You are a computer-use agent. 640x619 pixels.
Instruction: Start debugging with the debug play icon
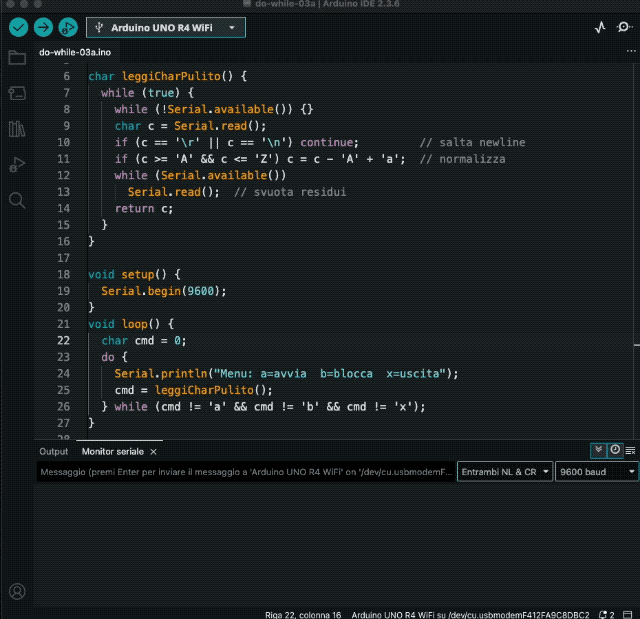[x=68, y=28]
